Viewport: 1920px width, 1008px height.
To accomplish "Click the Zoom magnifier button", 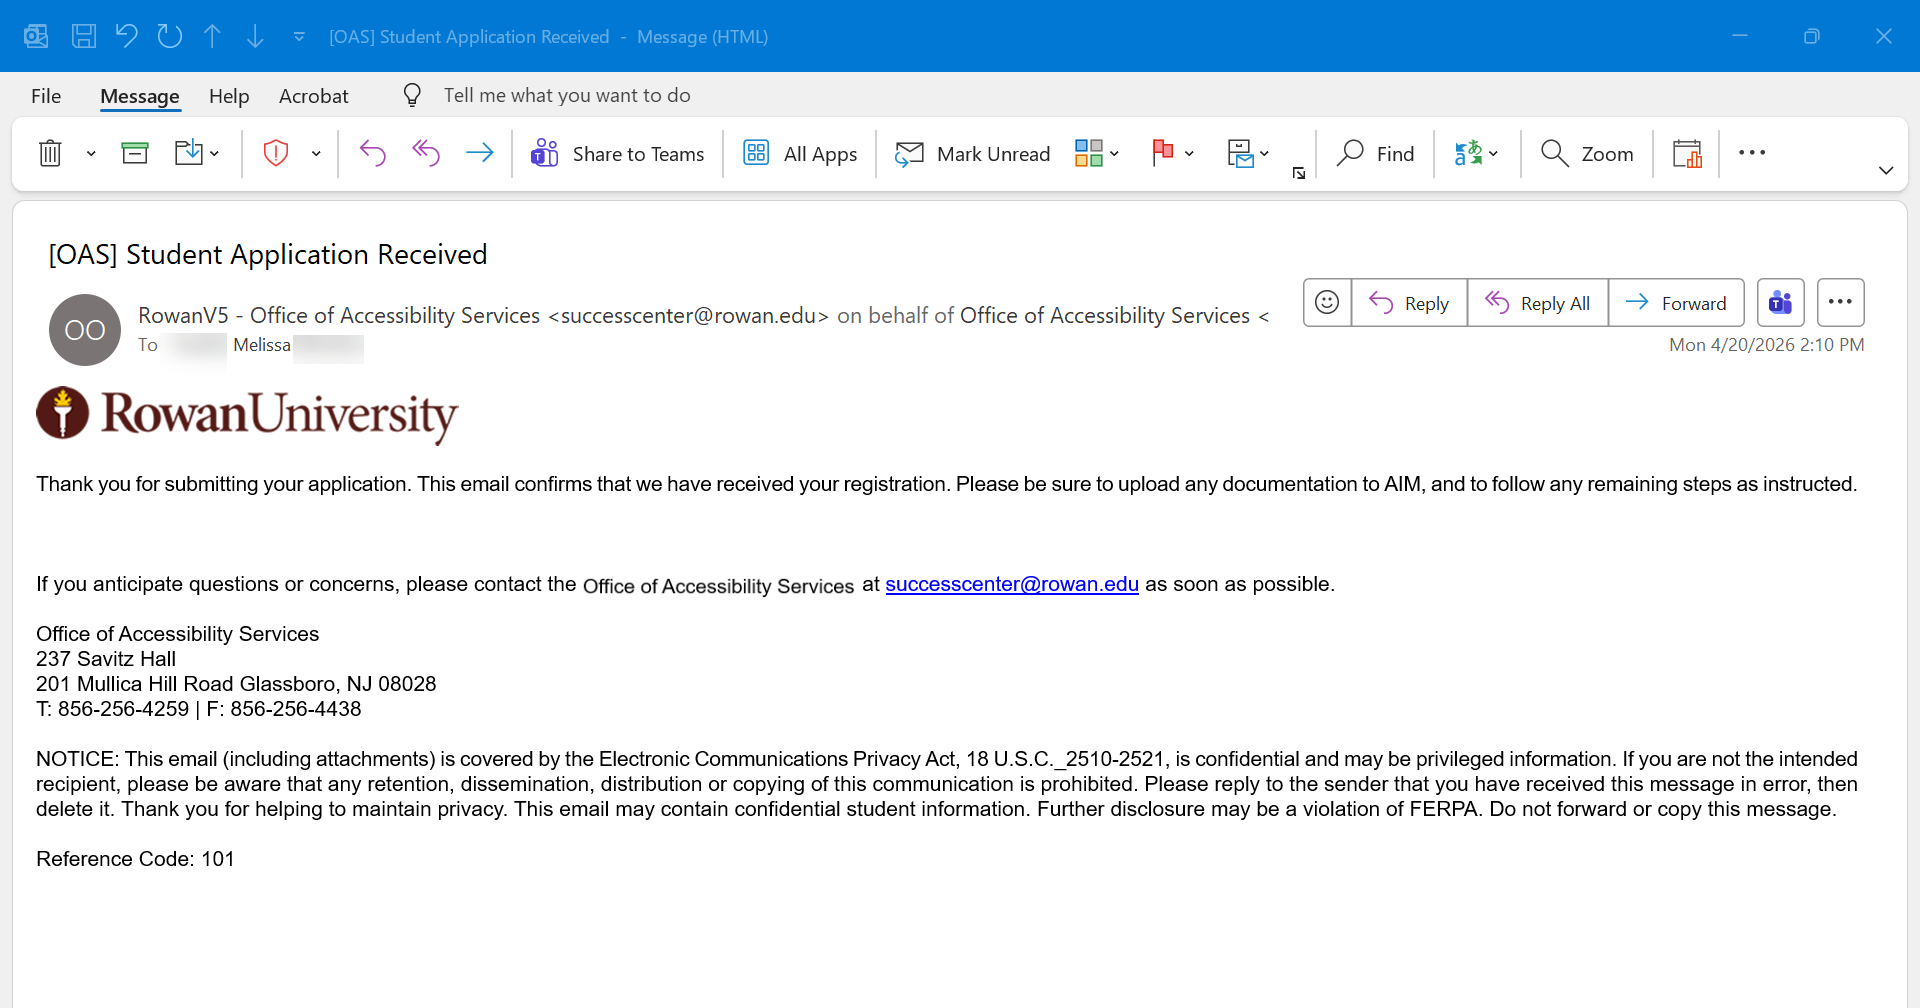I will [x=1587, y=154].
